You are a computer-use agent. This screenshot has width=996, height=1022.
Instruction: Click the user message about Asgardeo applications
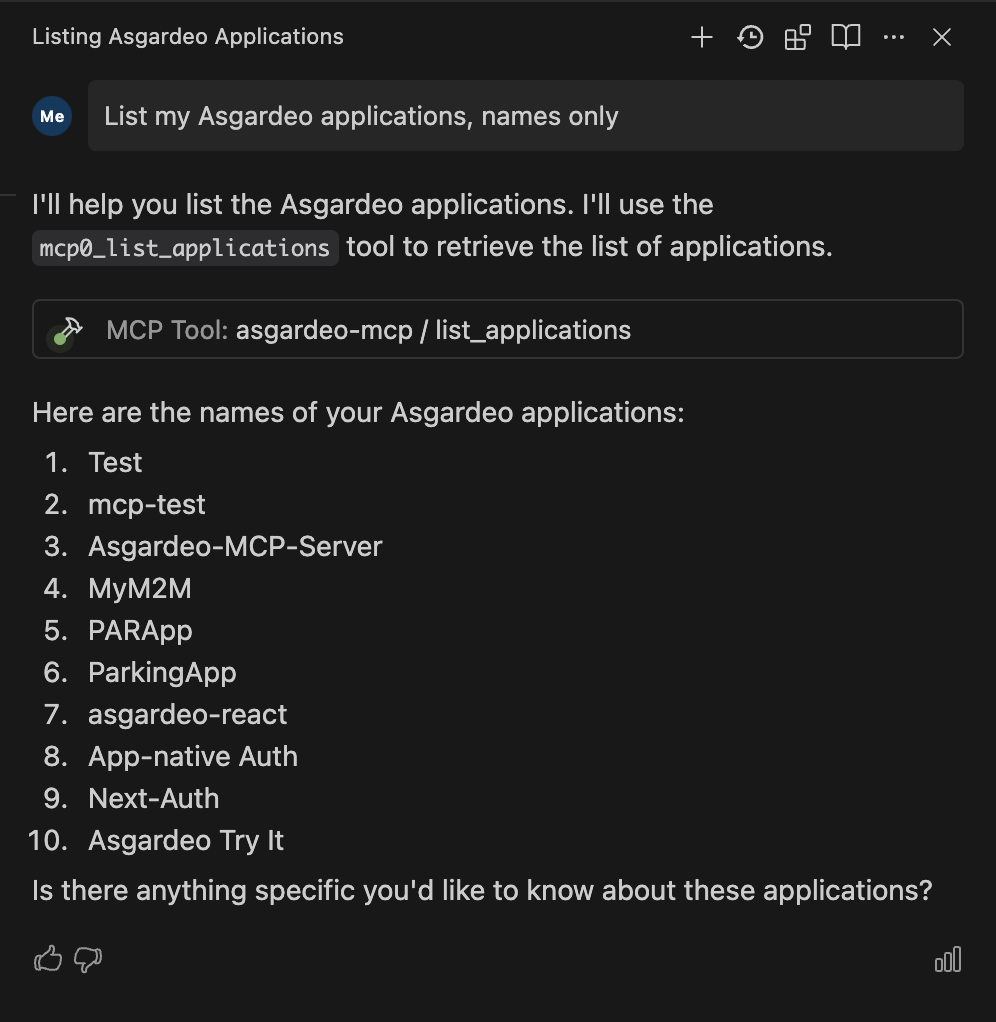pyautogui.click(x=525, y=116)
